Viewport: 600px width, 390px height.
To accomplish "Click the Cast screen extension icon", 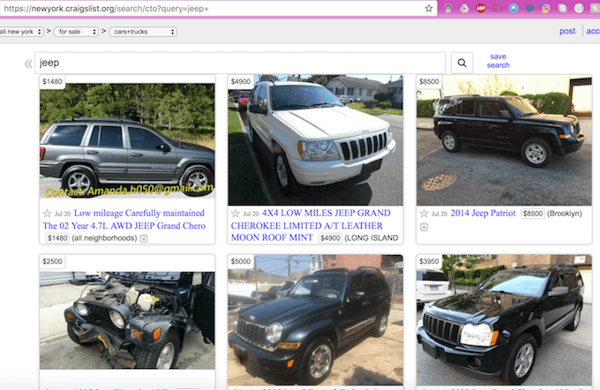I will pyautogui.click(x=497, y=8).
